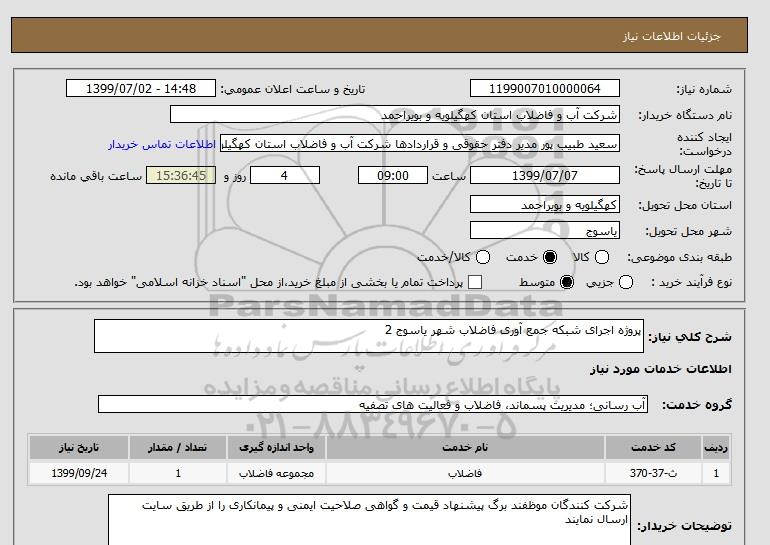Choose the متوسط purchase type radio
The height and width of the screenshot is (545, 770).
(x=567, y=282)
